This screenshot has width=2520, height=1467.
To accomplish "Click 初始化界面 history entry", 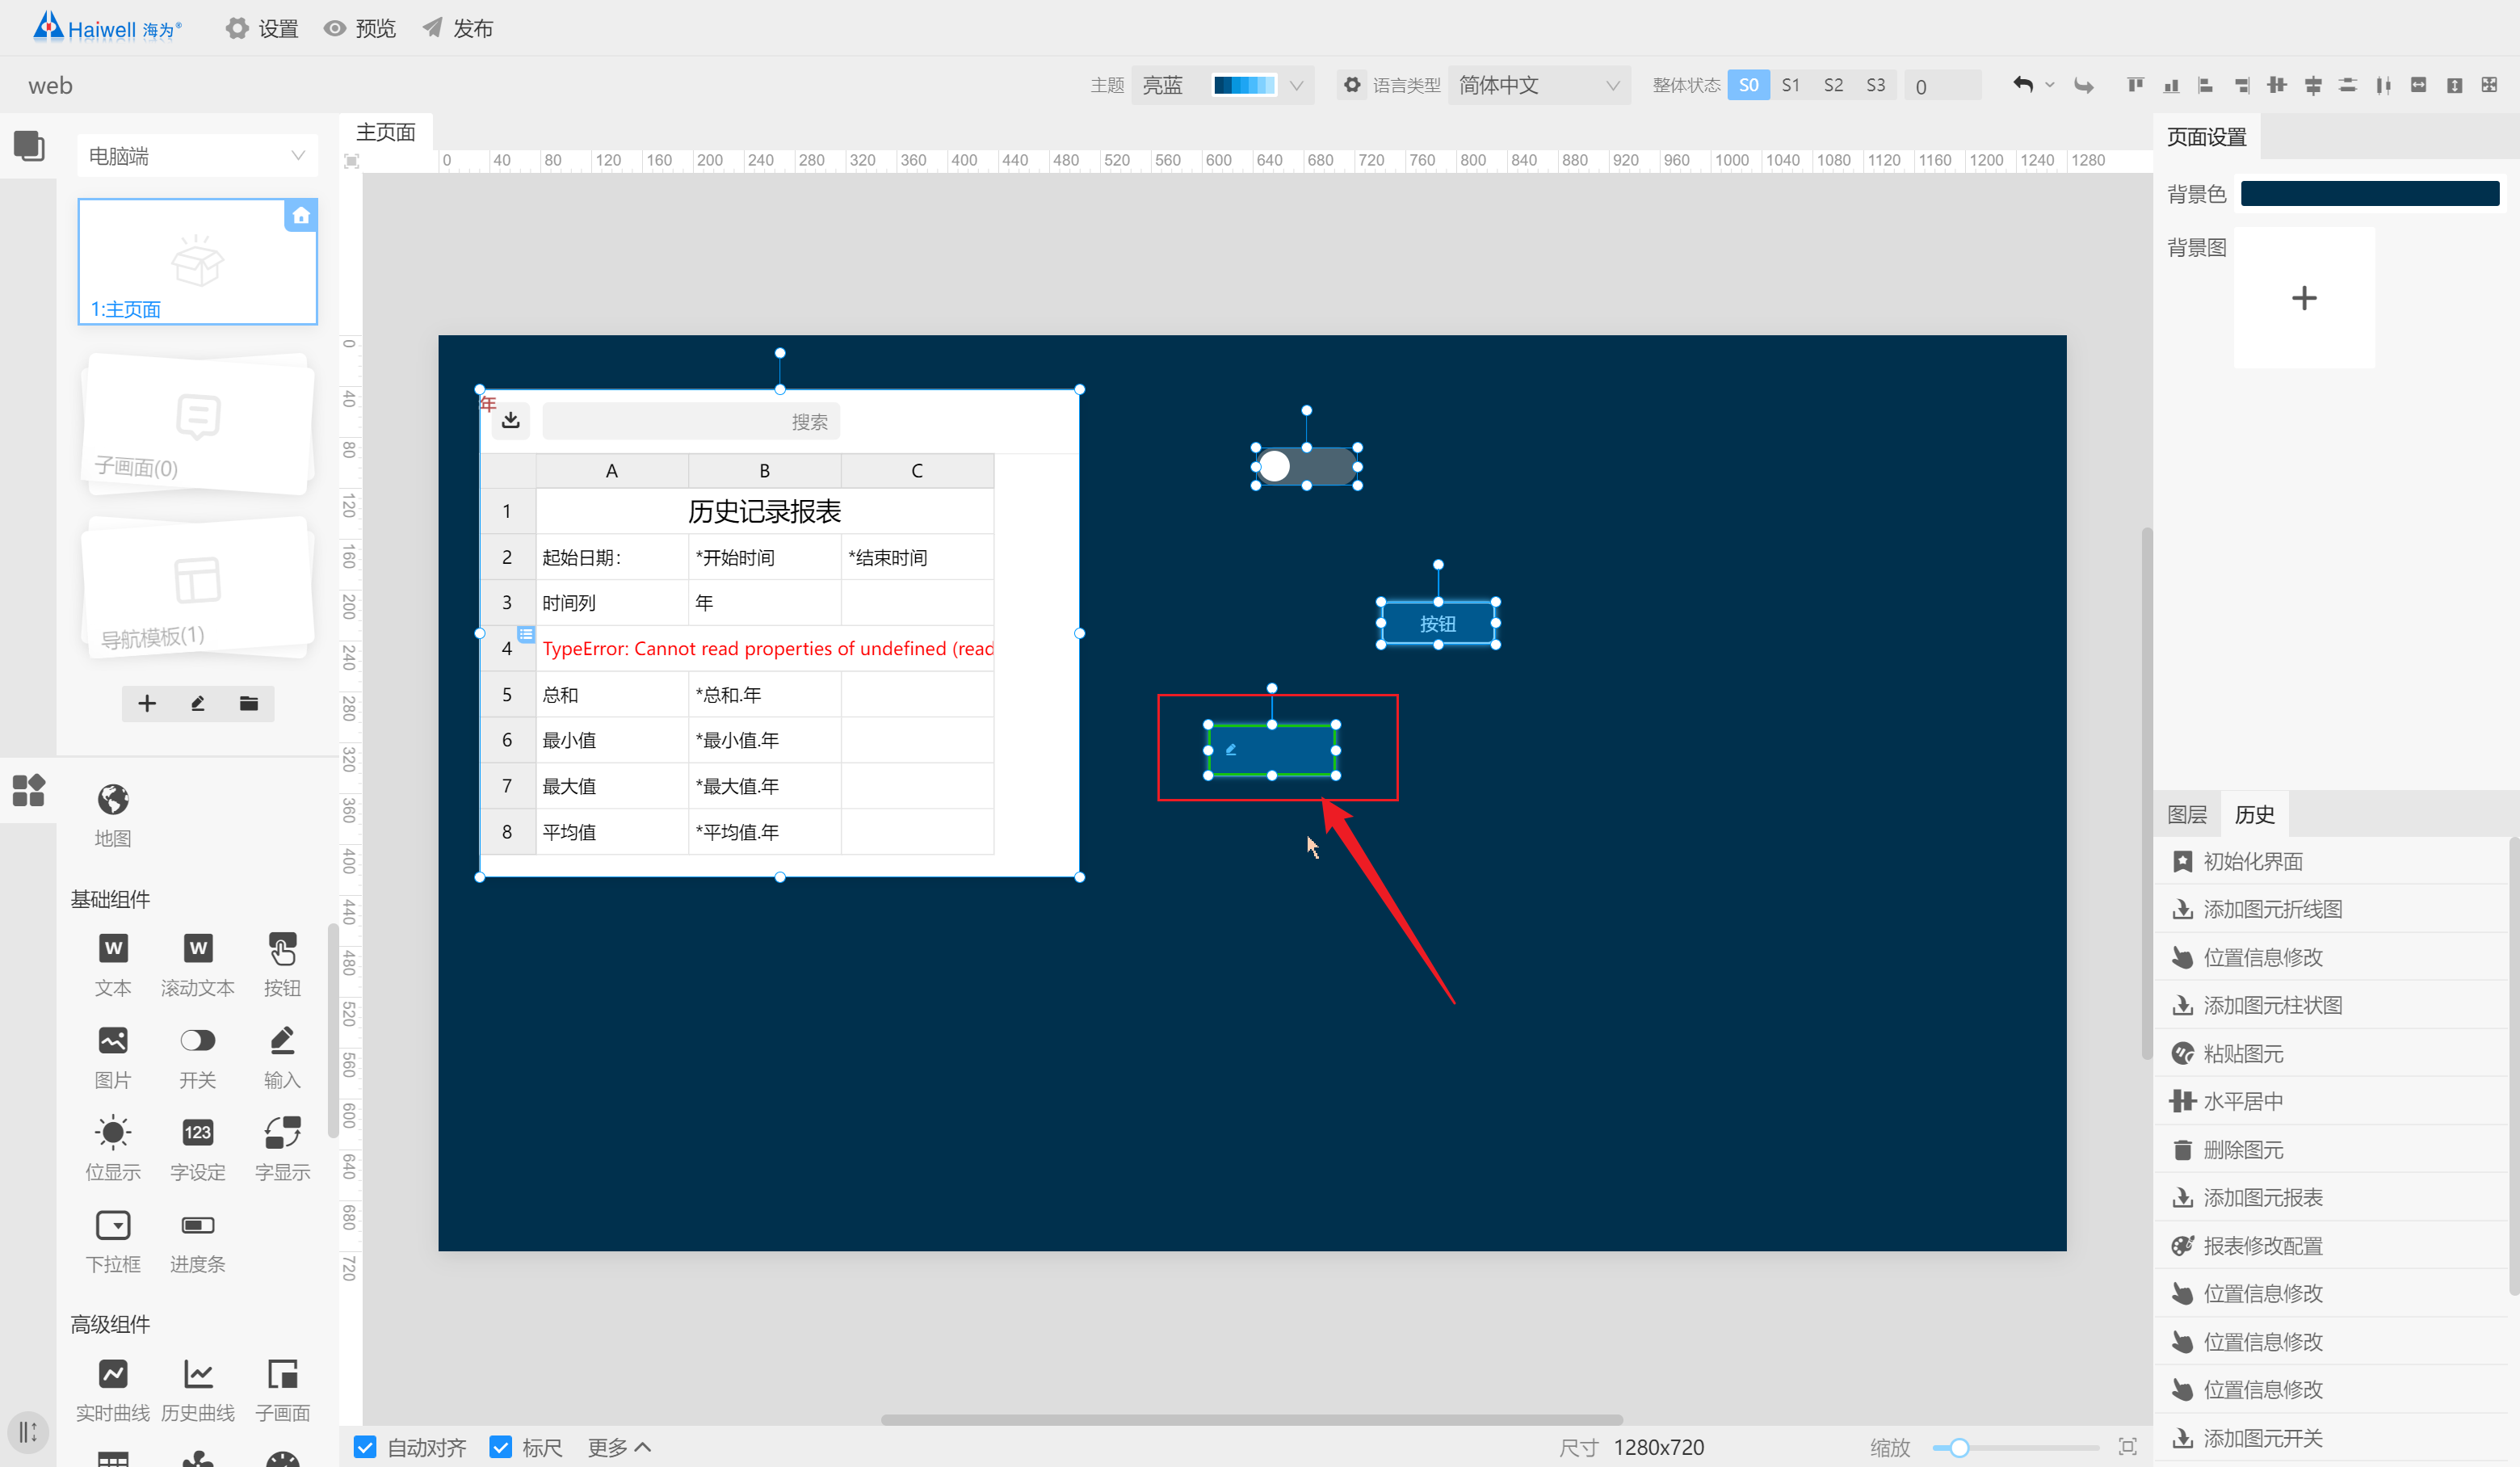I will click(x=2333, y=860).
